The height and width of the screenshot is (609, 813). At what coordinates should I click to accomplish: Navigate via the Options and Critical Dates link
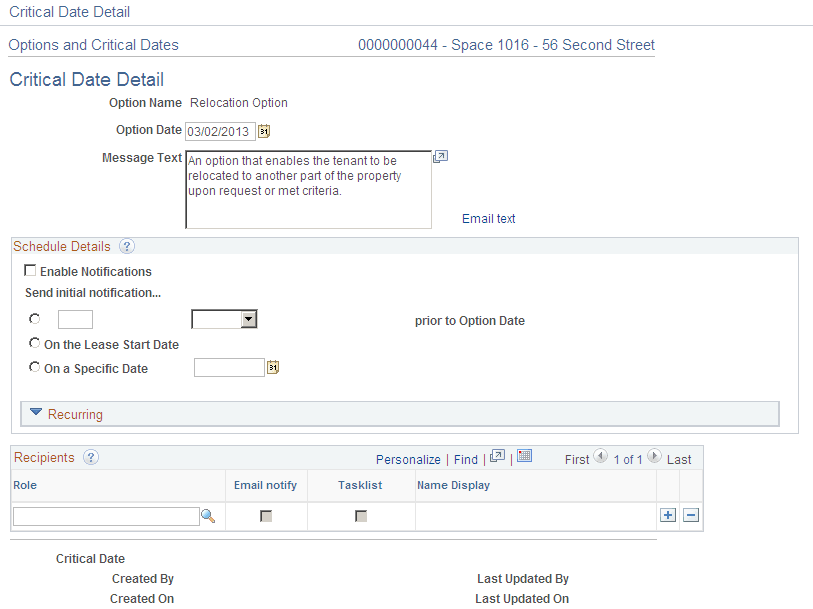[93, 45]
